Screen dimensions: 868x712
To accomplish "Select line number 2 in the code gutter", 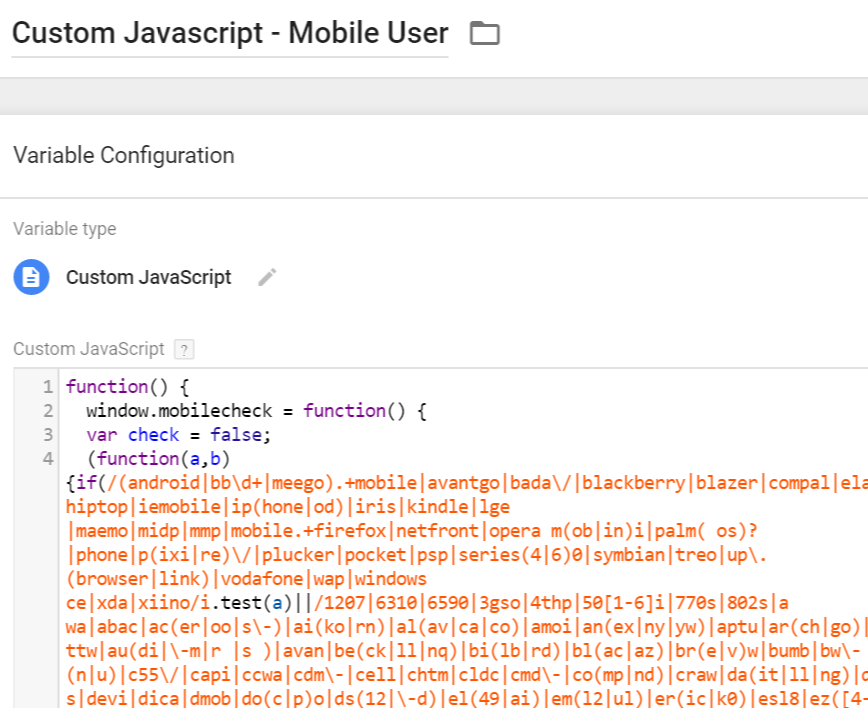I will point(47,411).
